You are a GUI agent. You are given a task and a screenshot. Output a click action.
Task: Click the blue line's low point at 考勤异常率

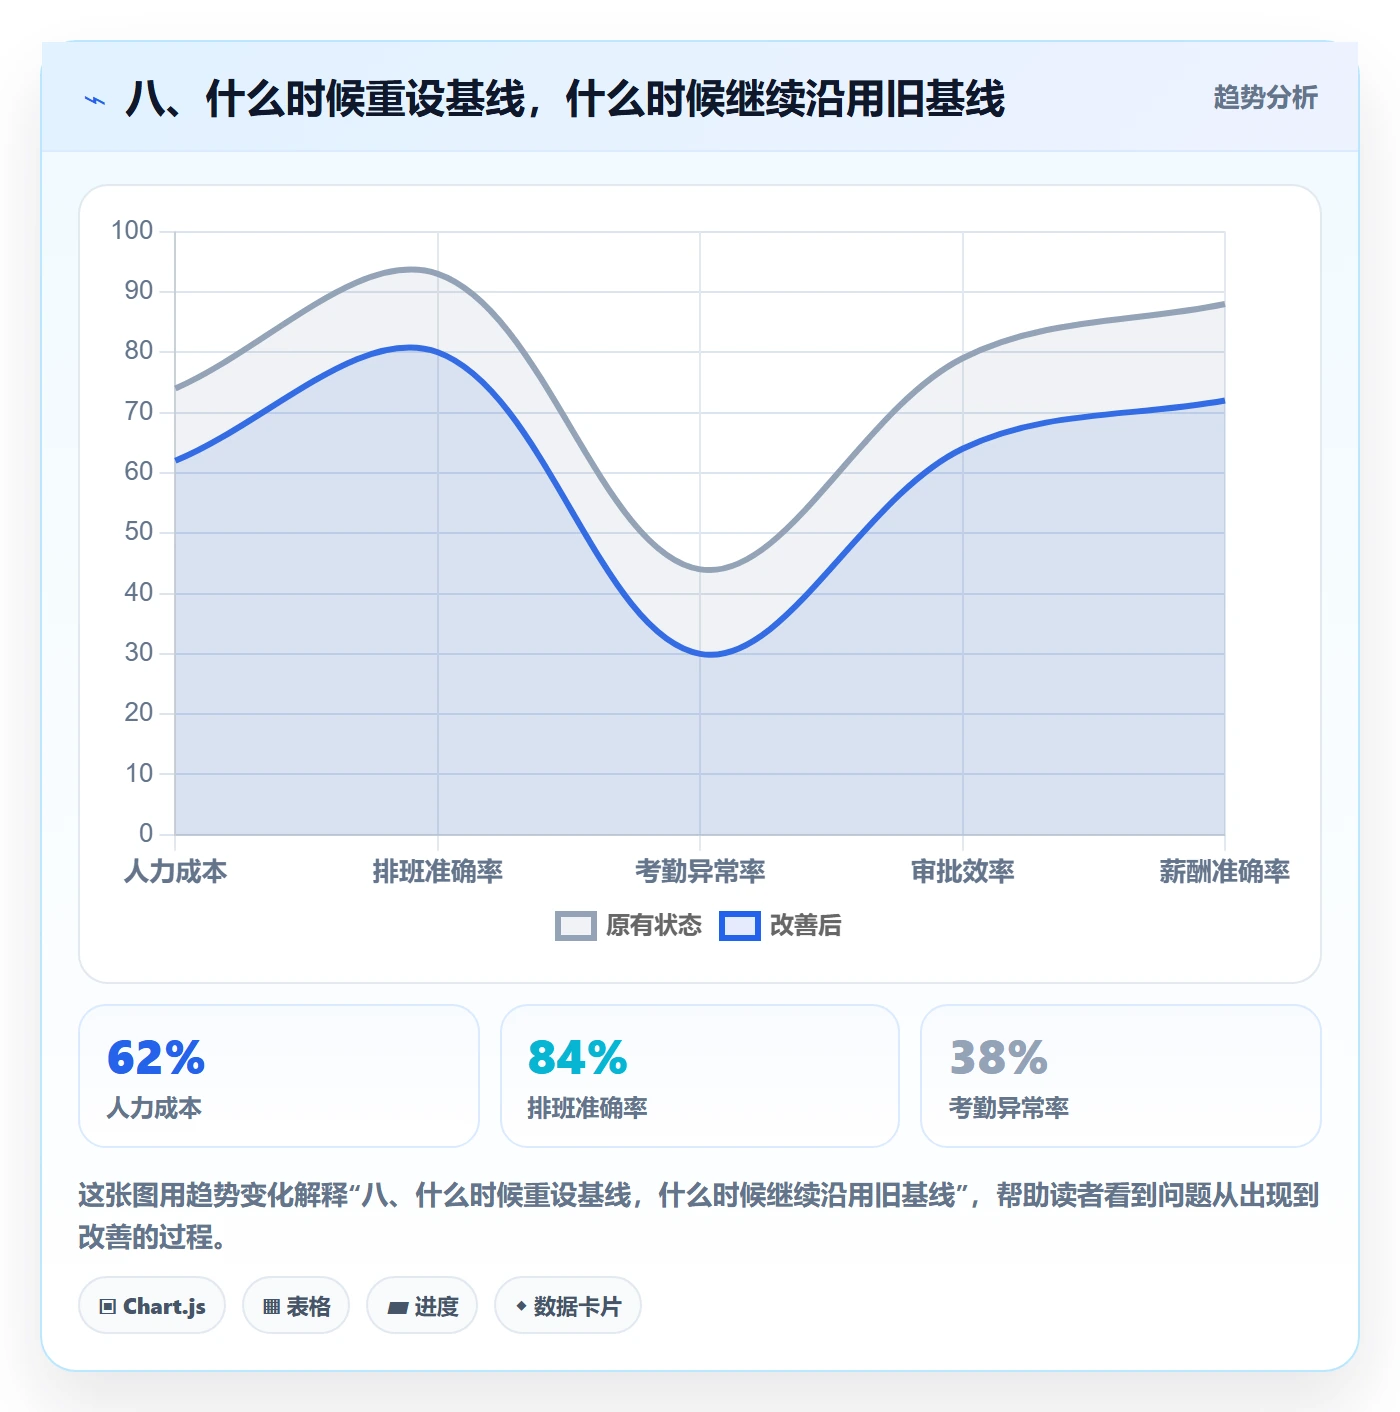coord(700,654)
